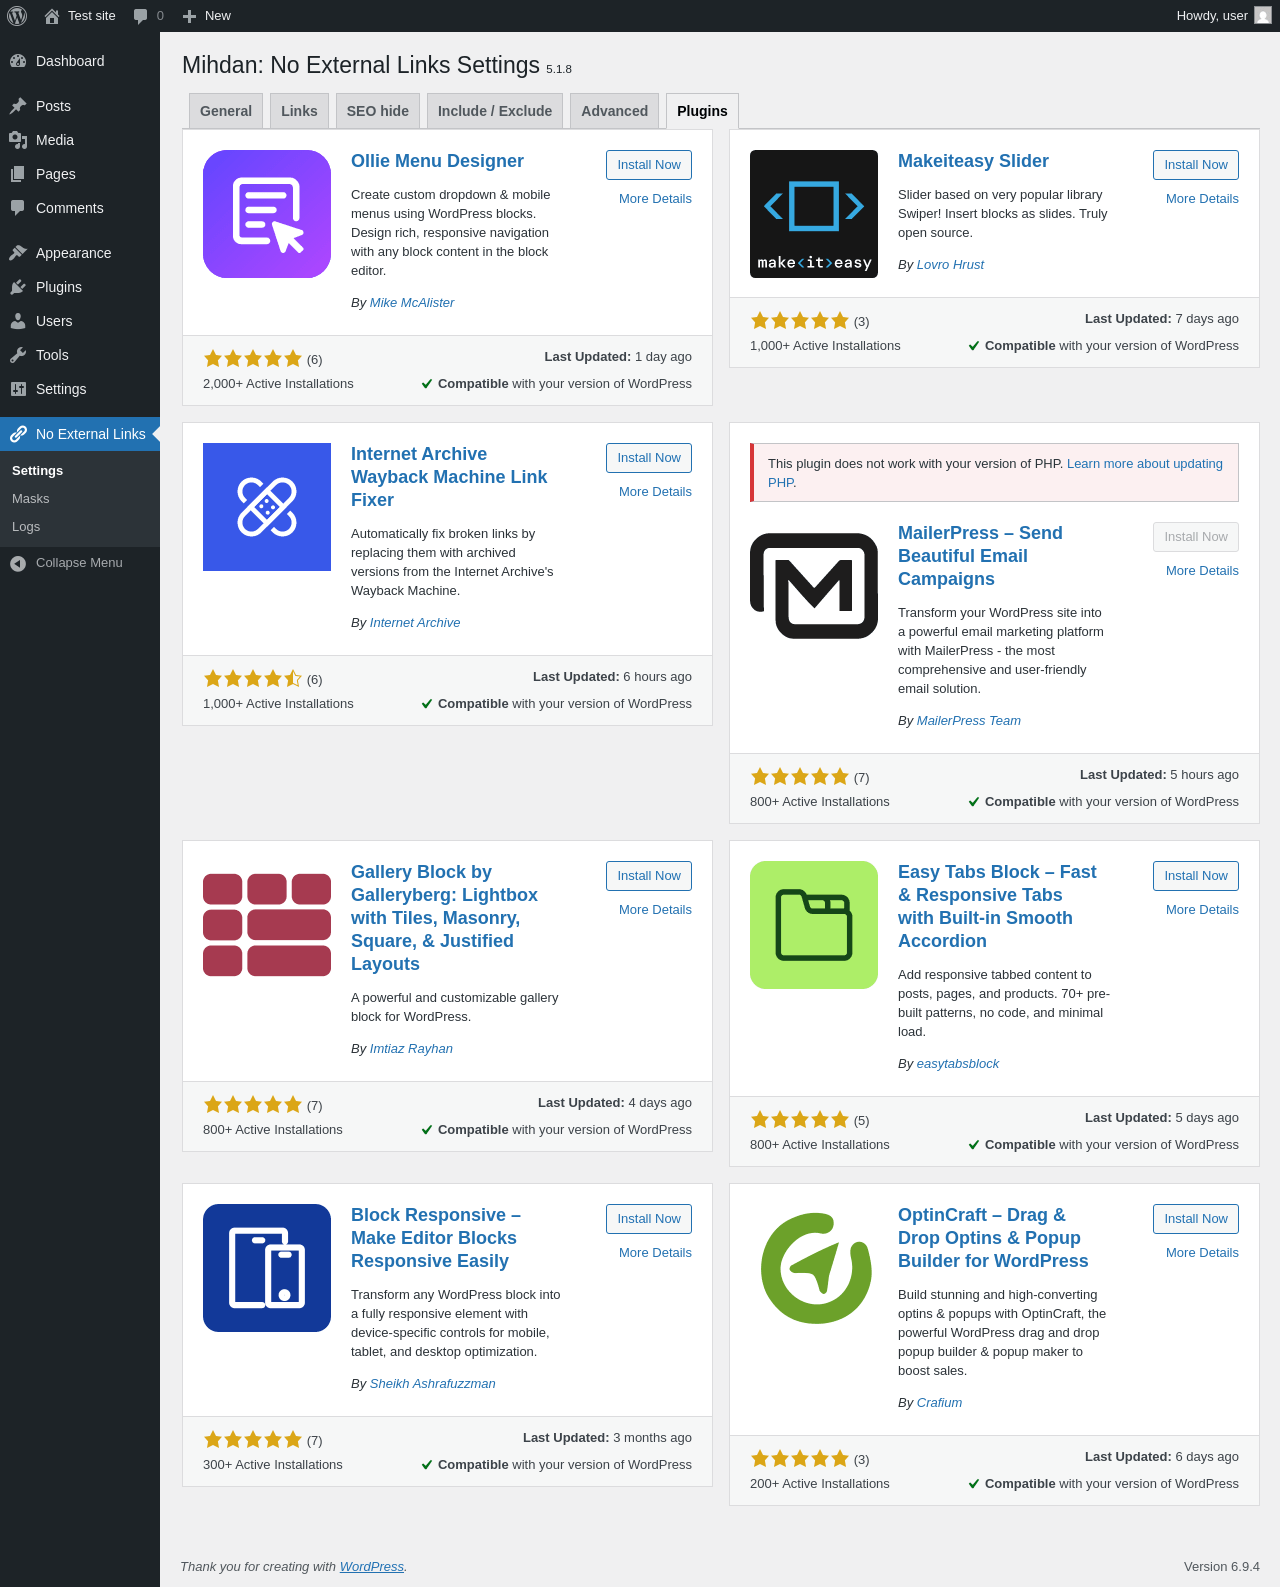1280x1587 pixels.
Task: Open the Masks submenu item
Action: 31,499
